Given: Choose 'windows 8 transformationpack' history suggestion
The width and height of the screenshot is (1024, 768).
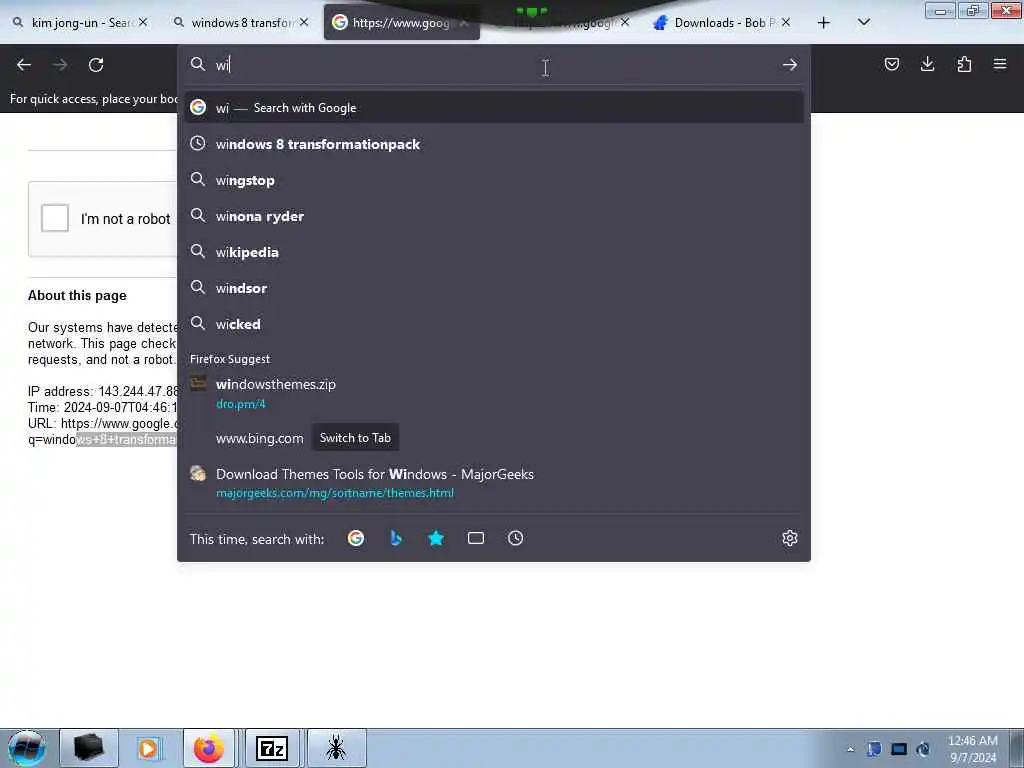Looking at the screenshot, I should (494, 144).
